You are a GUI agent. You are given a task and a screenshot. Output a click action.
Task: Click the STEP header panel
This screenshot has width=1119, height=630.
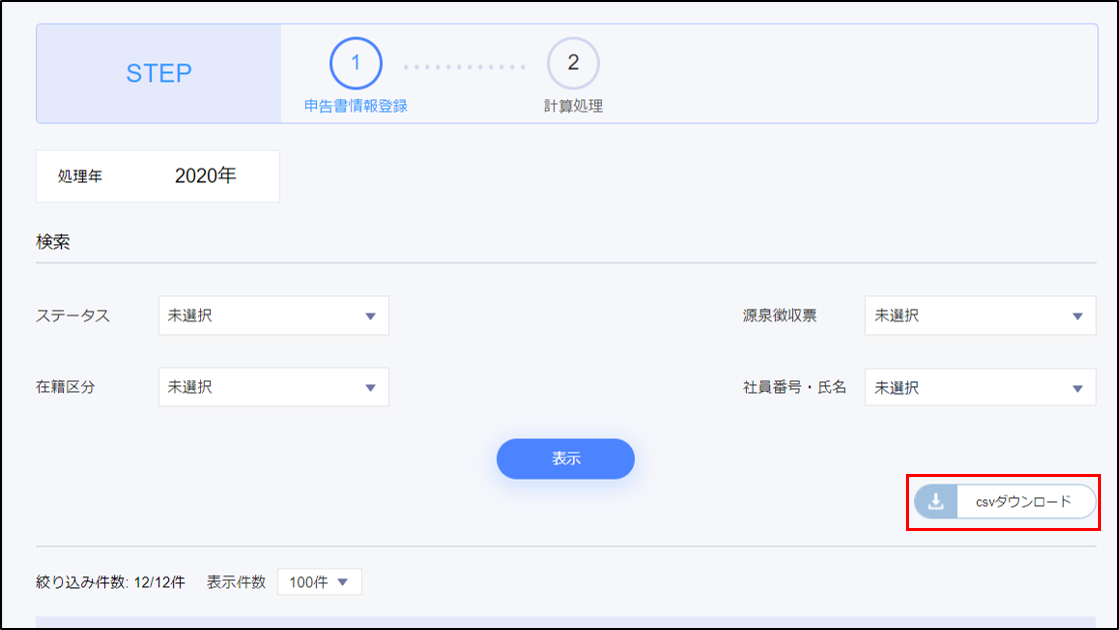click(x=159, y=74)
